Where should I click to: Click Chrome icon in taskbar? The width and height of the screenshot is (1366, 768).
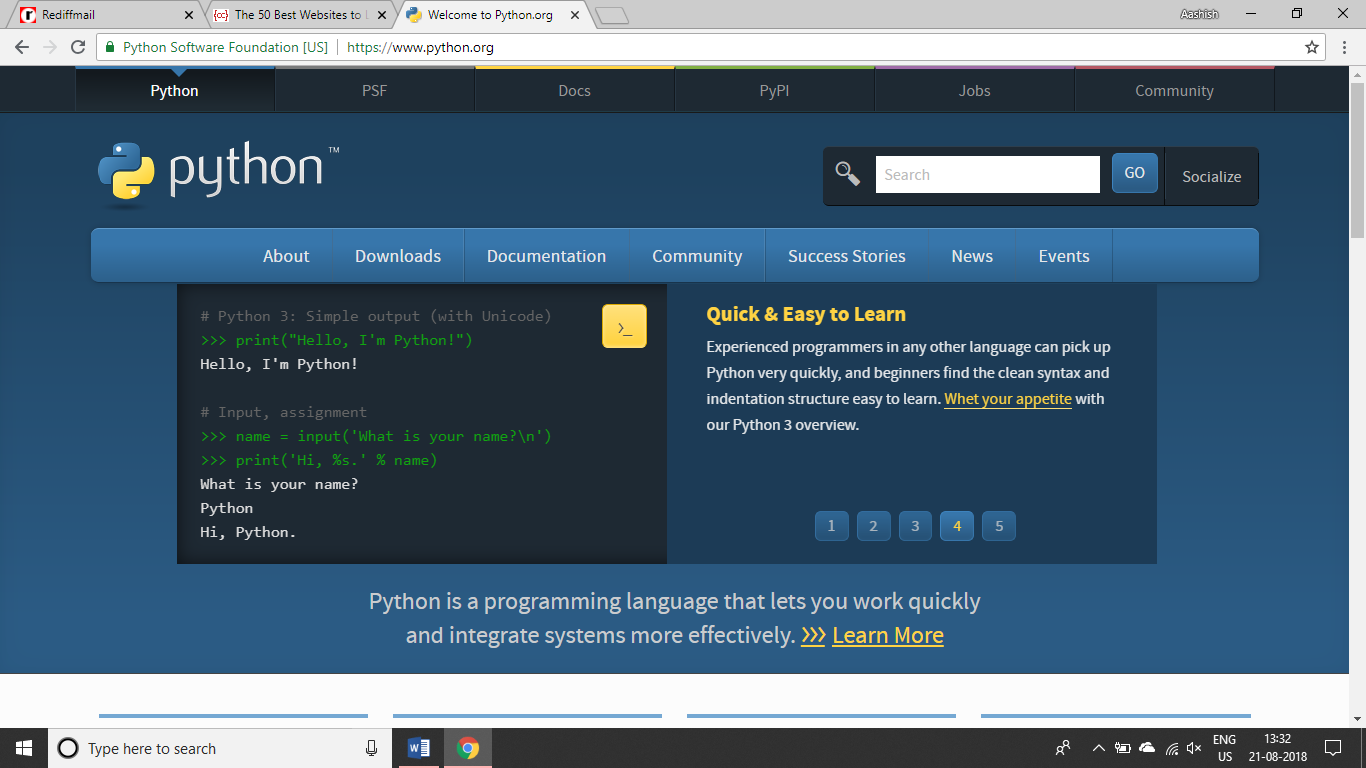[x=467, y=748]
